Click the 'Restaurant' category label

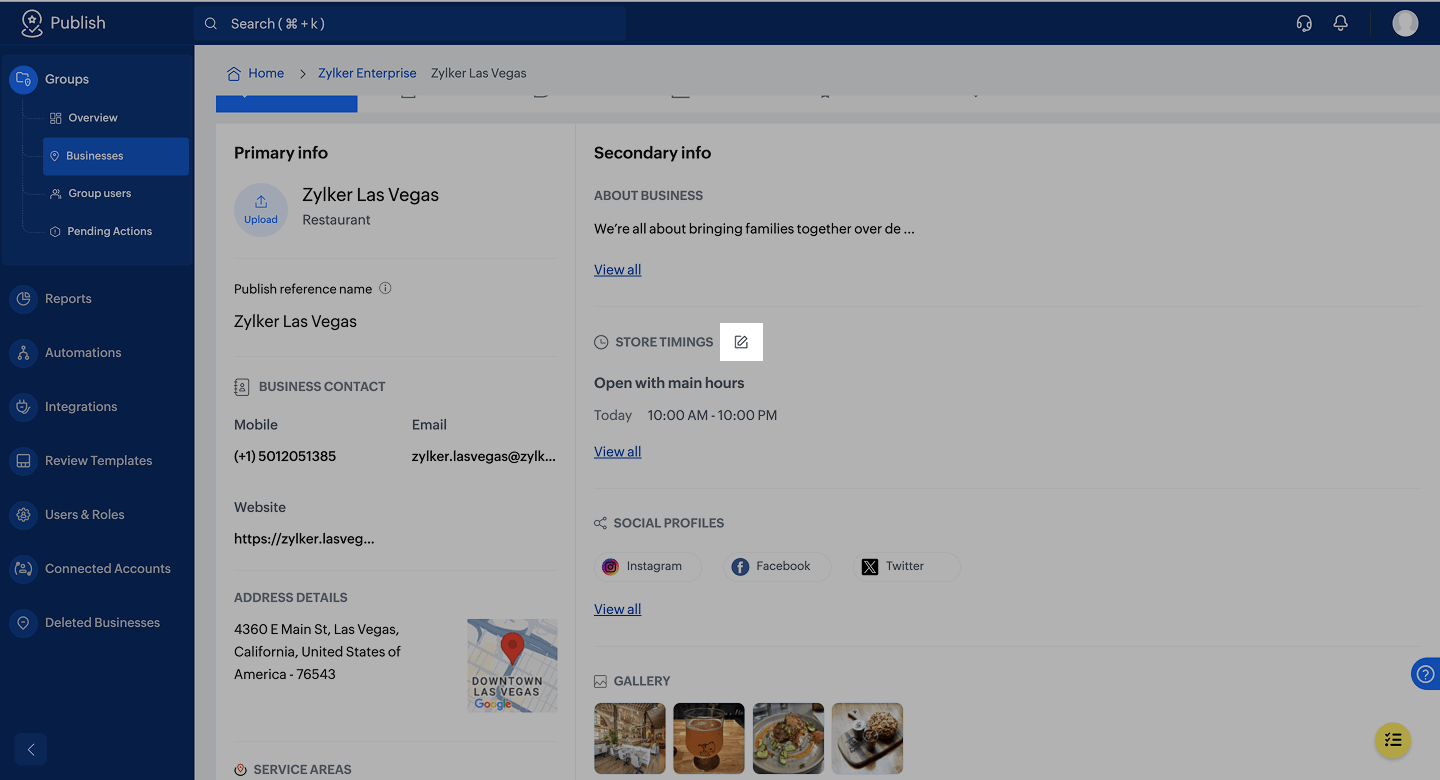pos(336,220)
